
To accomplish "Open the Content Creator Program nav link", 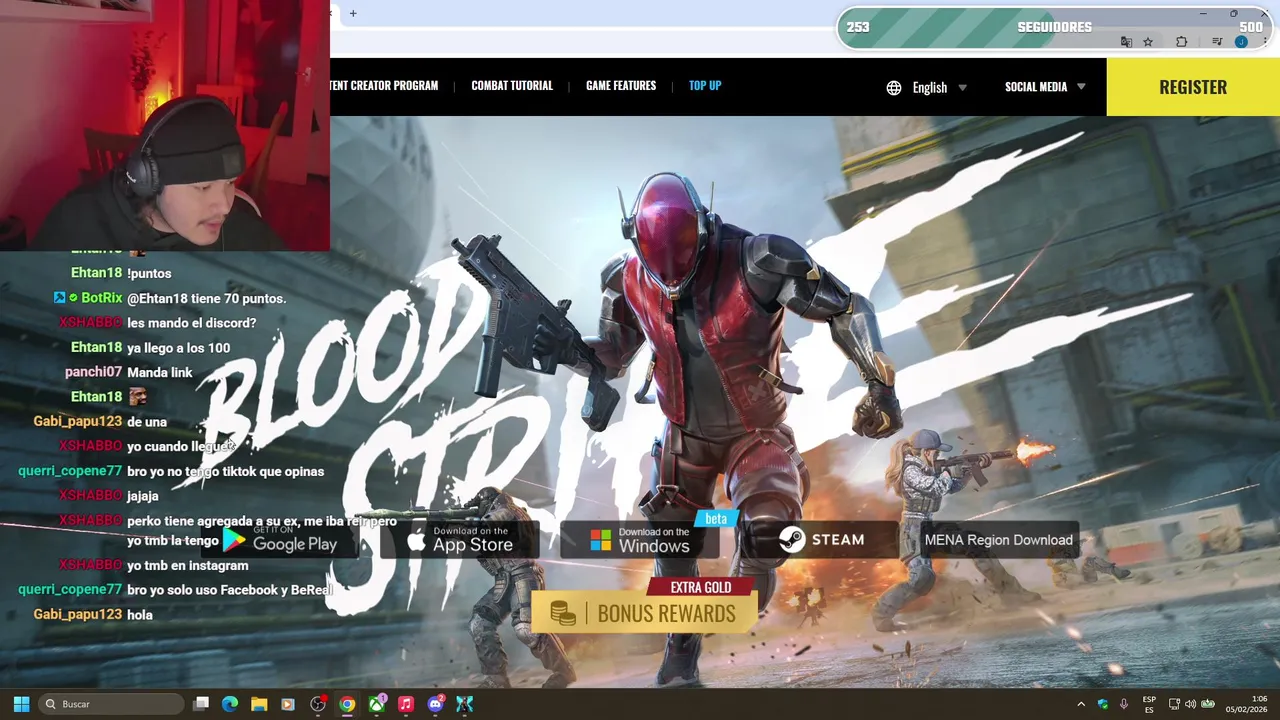I will click(x=384, y=86).
